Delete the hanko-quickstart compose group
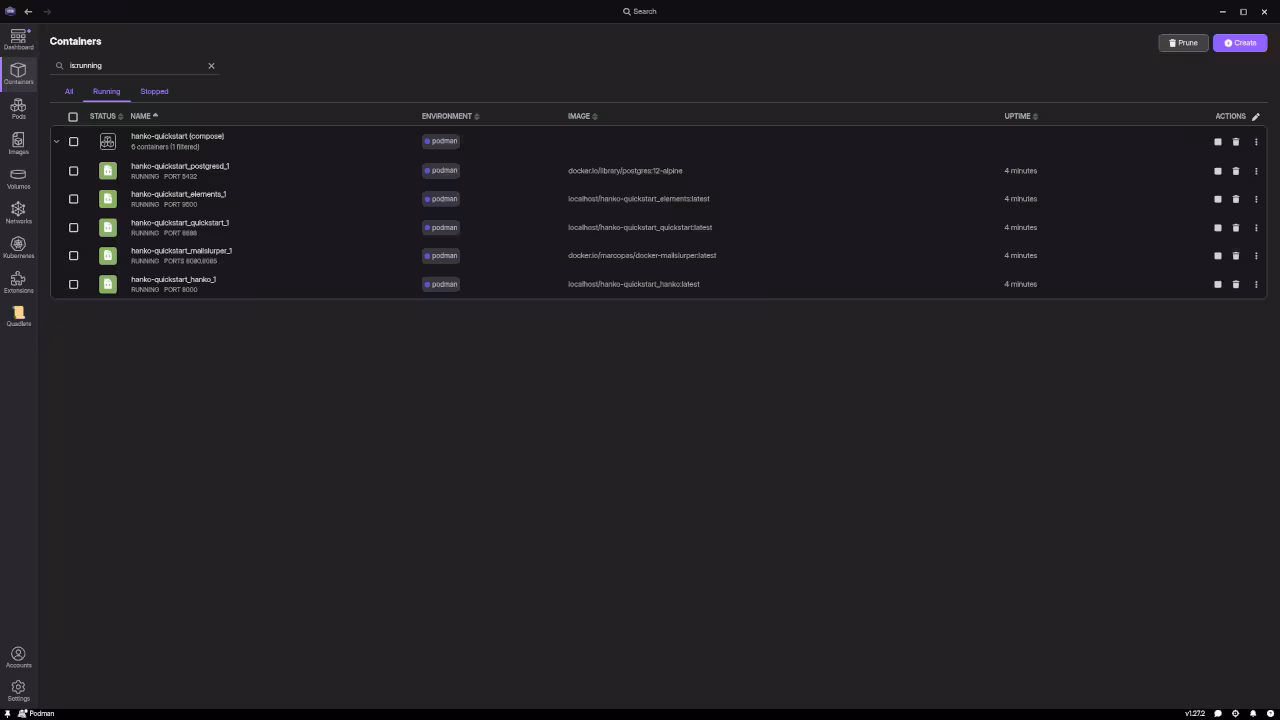The height and width of the screenshot is (720, 1280). [1236, 142]
